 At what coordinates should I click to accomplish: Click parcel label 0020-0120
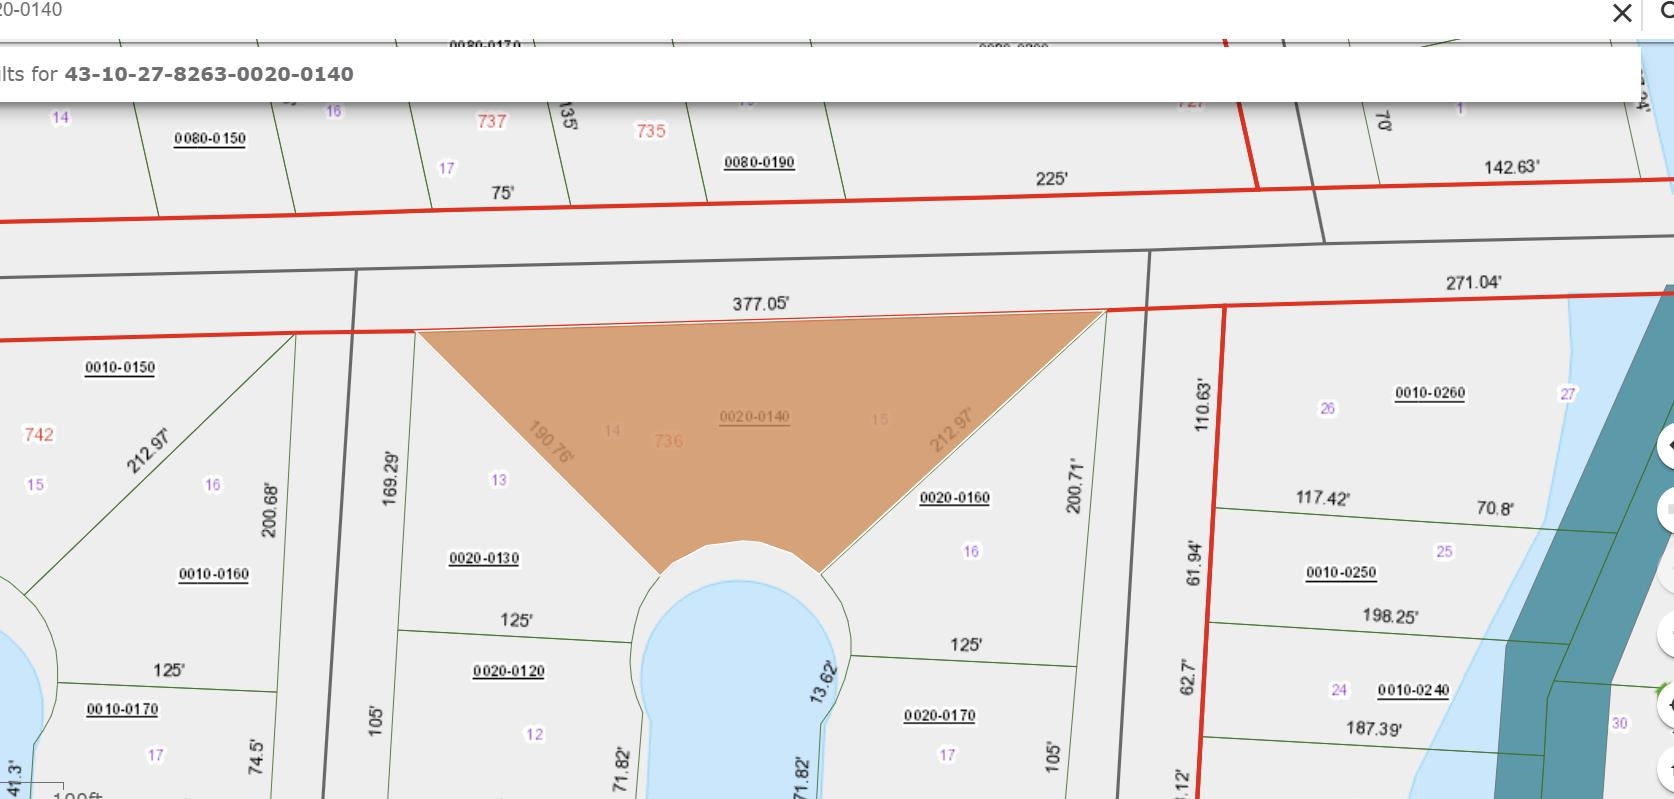(x=509, y=671)
